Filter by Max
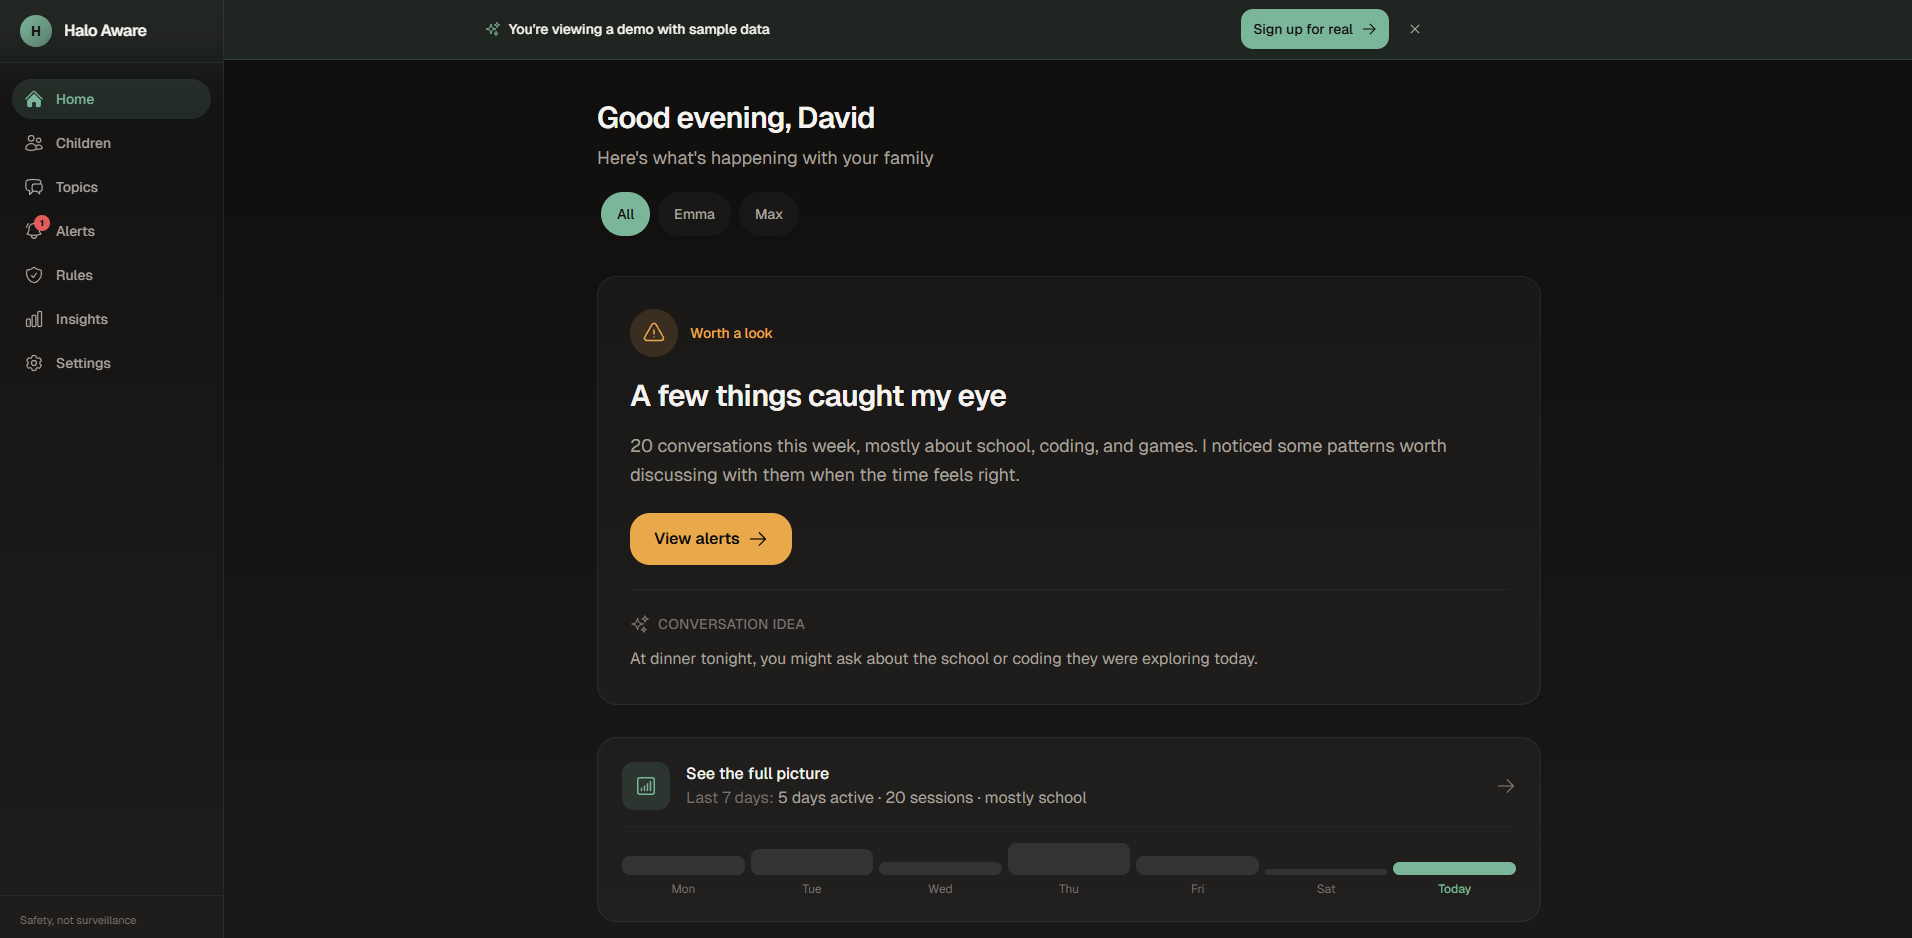The width and height of the screenshot is (1912, 938). [769, 214]
